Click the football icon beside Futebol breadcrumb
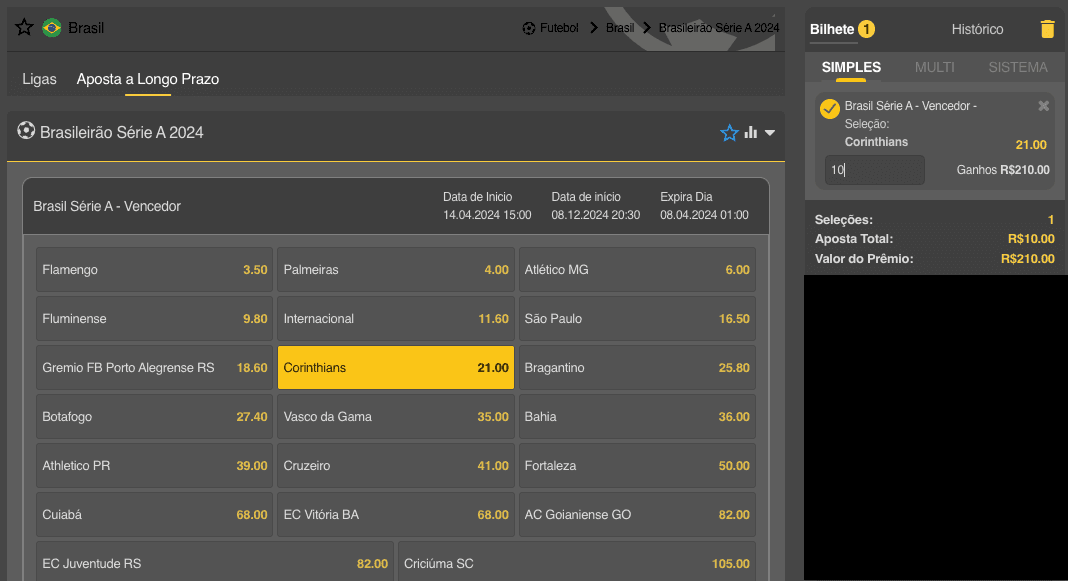Image resolution: width=1068 pixels, height=581 pixels. 529,28
